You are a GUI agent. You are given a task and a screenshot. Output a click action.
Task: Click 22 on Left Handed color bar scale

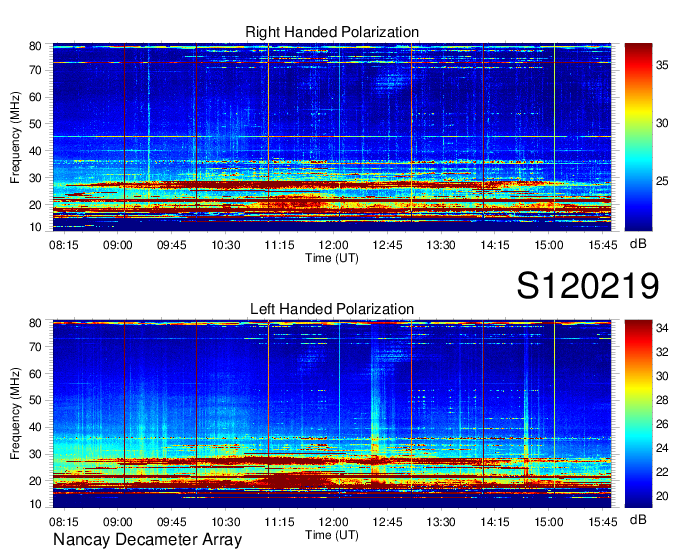(662, 472)
